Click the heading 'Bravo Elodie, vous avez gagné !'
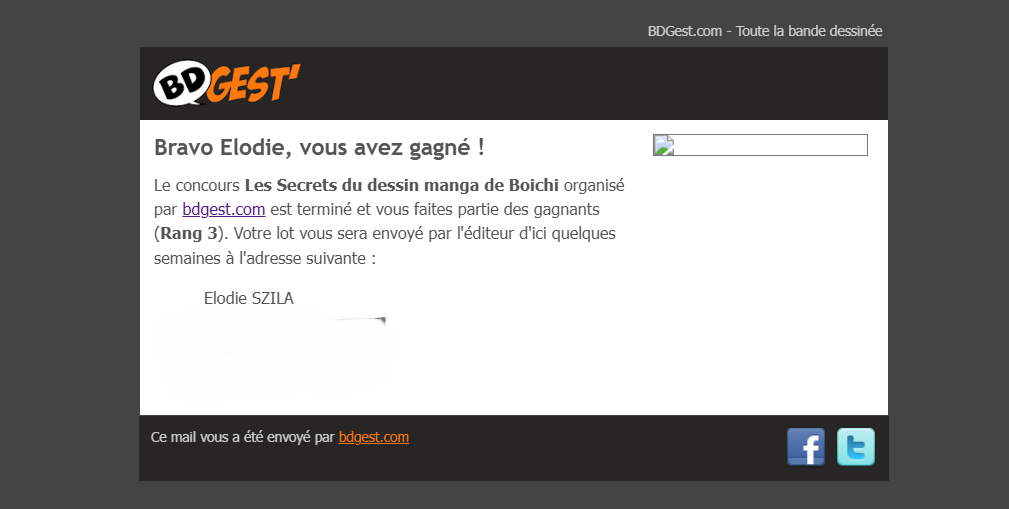The height and width of the screenshot is (509, 1009). point(319,147)
